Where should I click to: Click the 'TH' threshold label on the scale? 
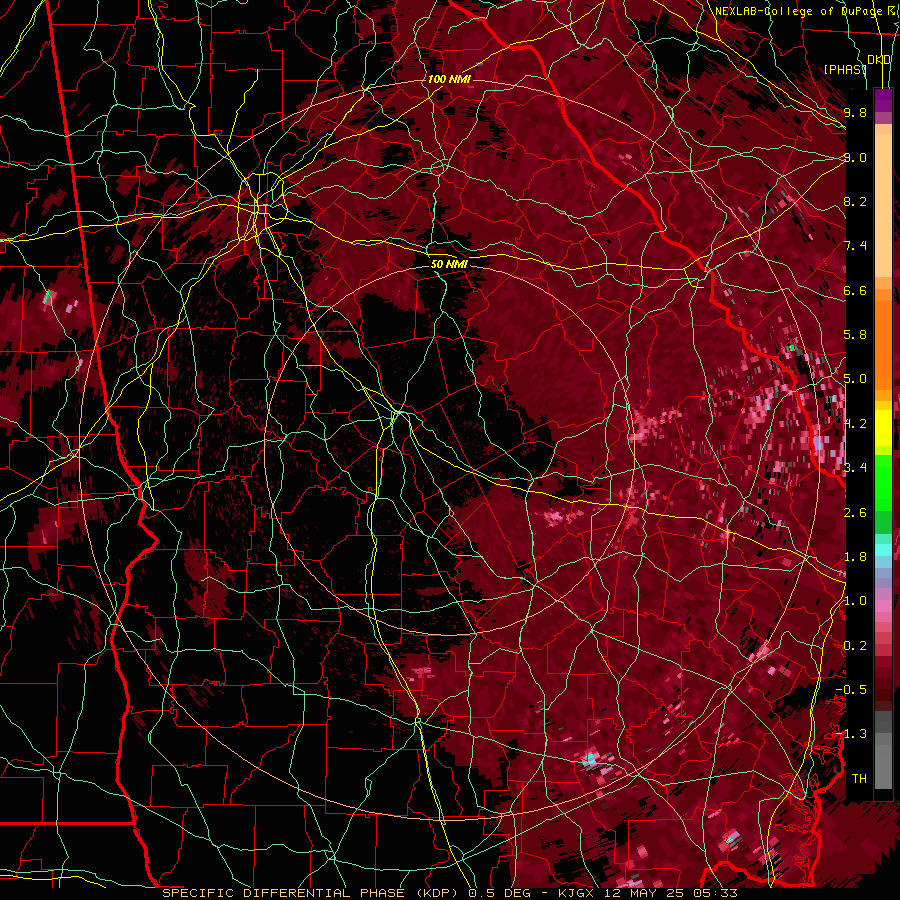[x=859, y=779]
